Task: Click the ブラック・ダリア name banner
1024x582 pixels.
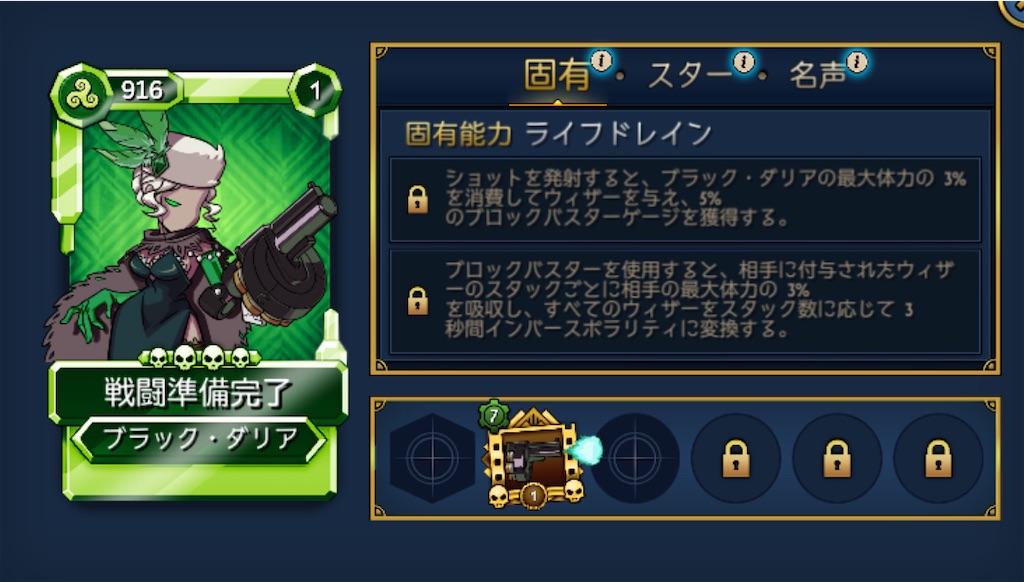Action: click(199, 440)
